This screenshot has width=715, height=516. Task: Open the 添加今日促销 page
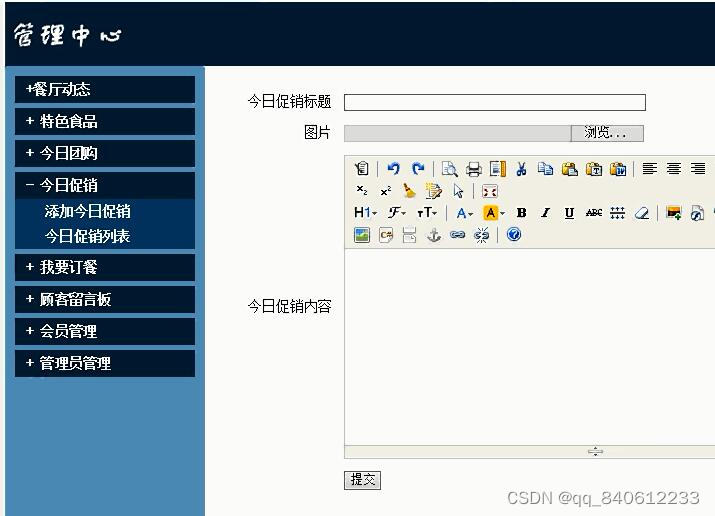tap(88, 211)
